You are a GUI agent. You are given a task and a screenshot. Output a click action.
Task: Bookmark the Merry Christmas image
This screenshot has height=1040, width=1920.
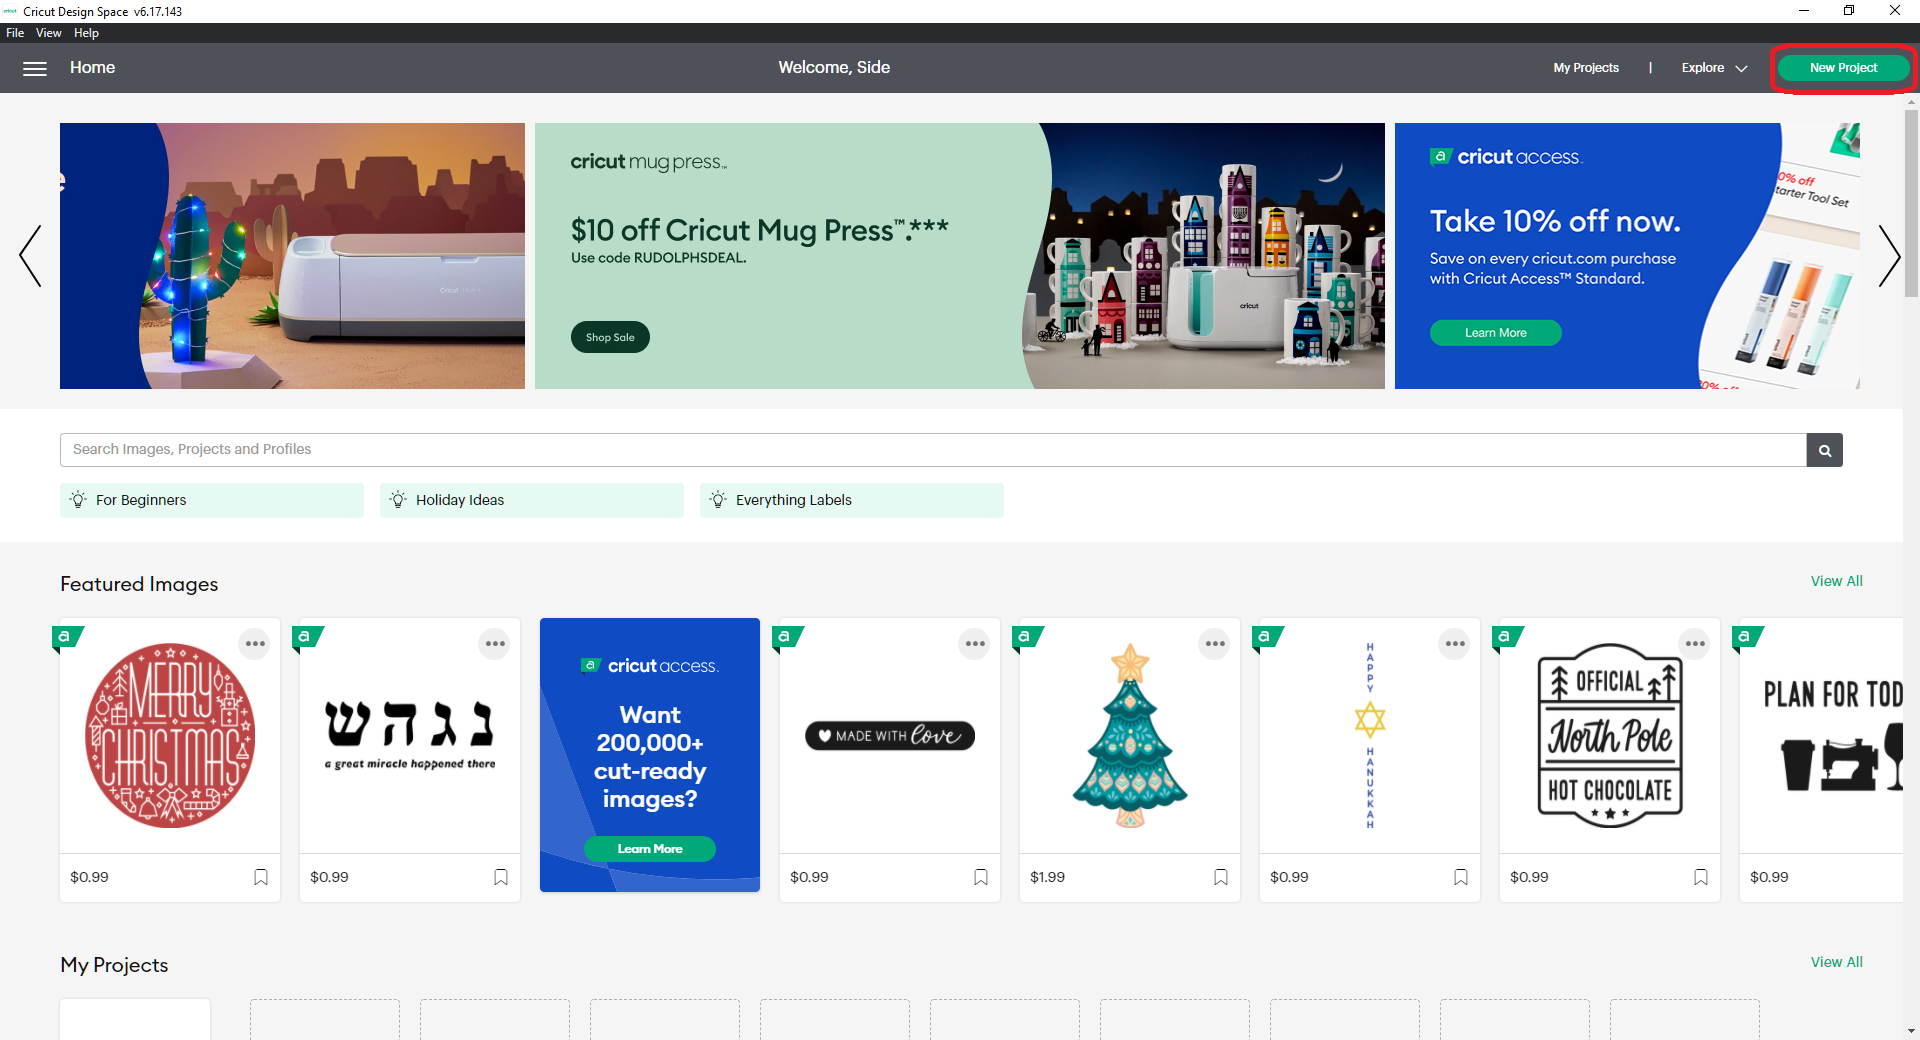click(x=261, y=877)
